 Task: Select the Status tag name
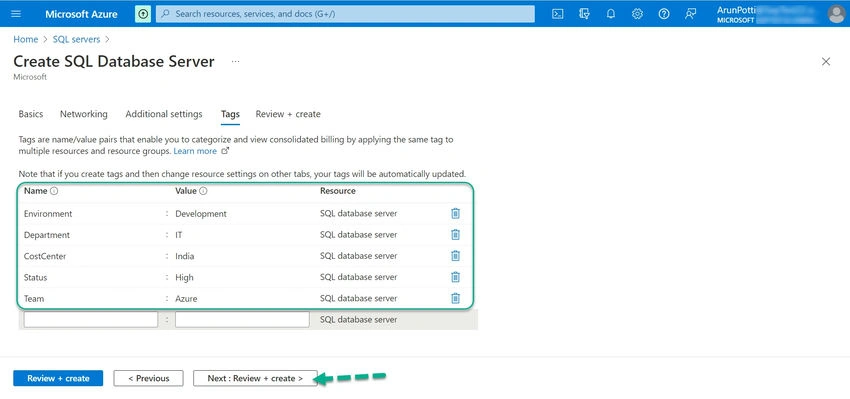[35, 277]
